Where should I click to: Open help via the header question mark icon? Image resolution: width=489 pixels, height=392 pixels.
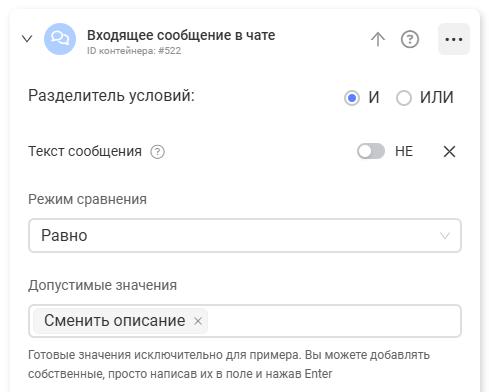pyautogui.click(x=410, y=39)
